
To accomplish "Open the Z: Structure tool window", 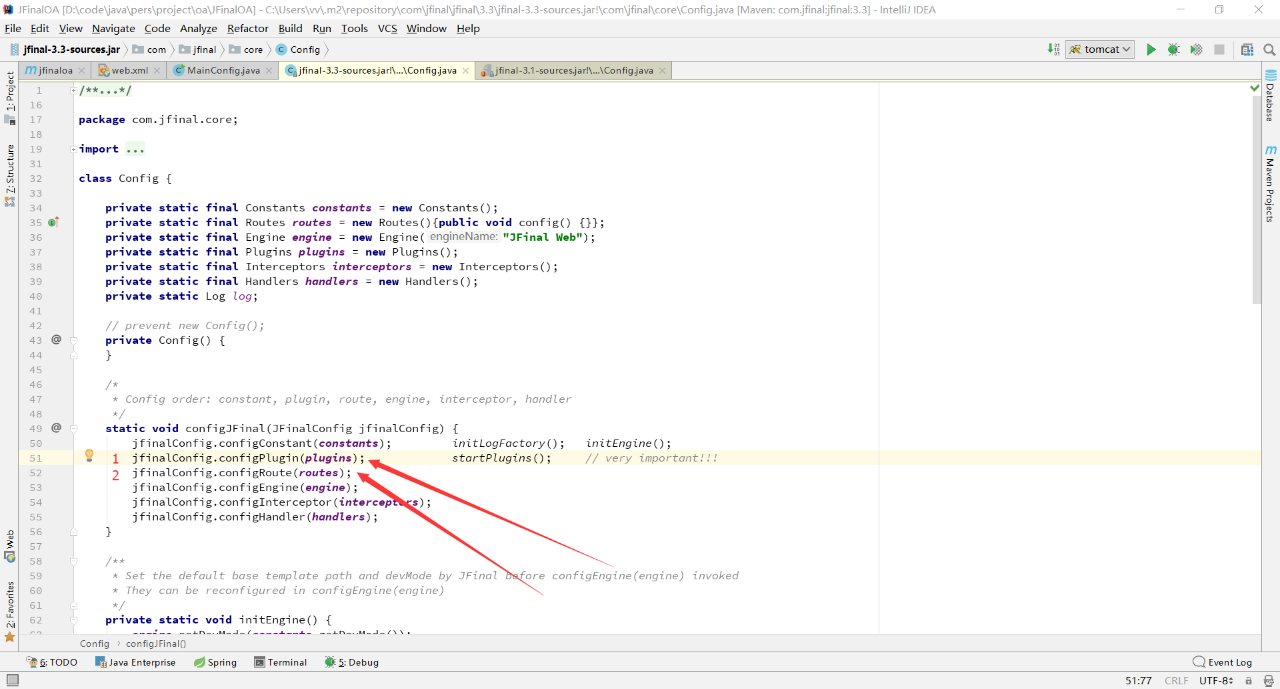I will (x=10, y=176).
